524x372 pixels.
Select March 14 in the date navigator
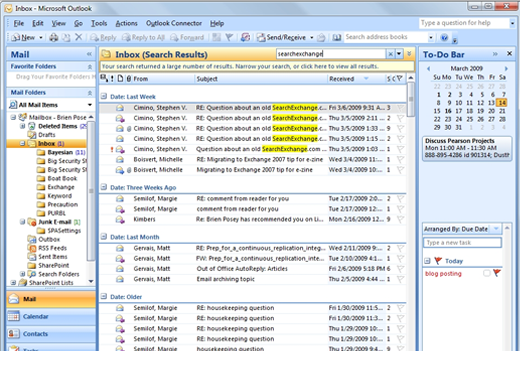pyautogui.click(x=502, y=103)
